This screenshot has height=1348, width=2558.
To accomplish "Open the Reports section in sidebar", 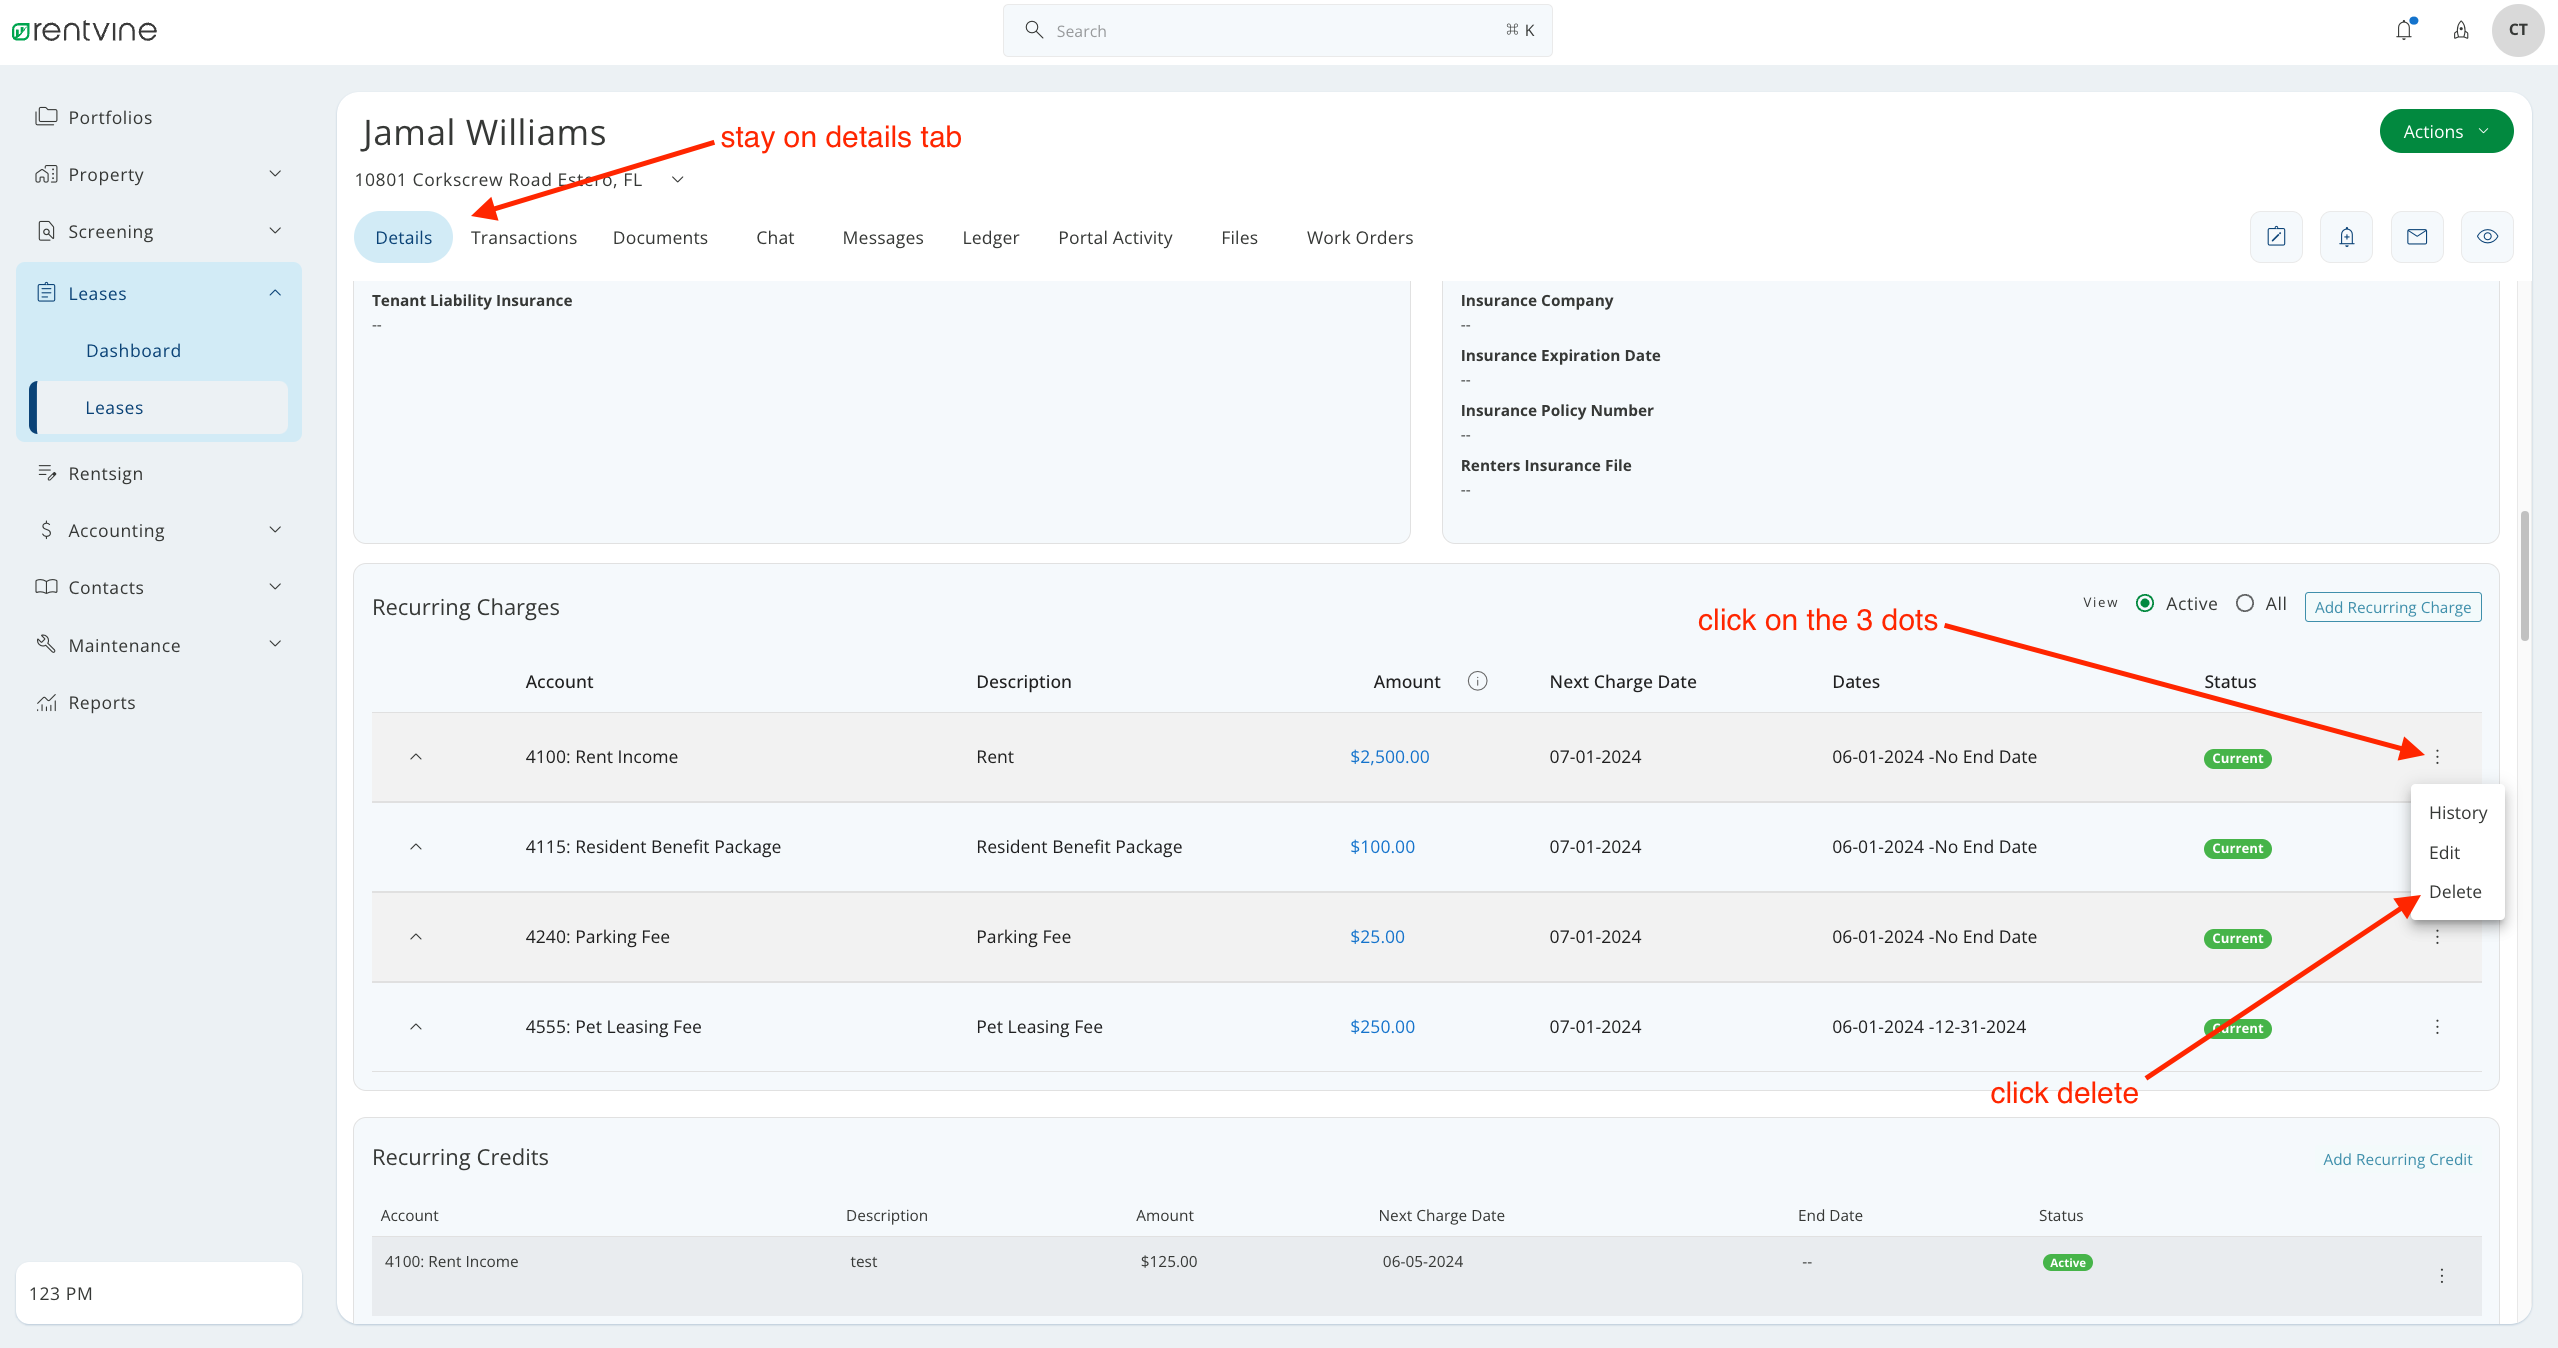I will (102, 702).
